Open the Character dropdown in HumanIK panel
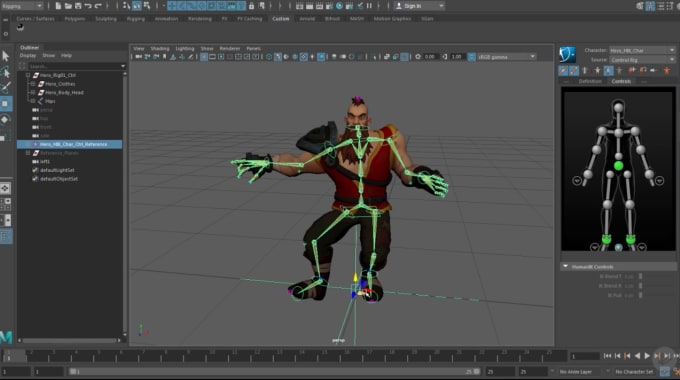Viewport: 680px width, 380px height. click(x=642, y=50)
